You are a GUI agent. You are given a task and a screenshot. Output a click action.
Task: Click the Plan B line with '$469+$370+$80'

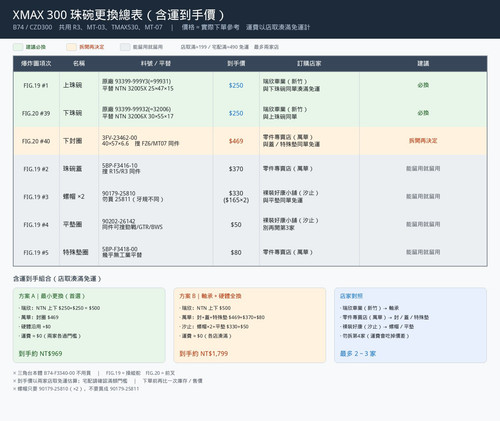[x=222, y=317]
